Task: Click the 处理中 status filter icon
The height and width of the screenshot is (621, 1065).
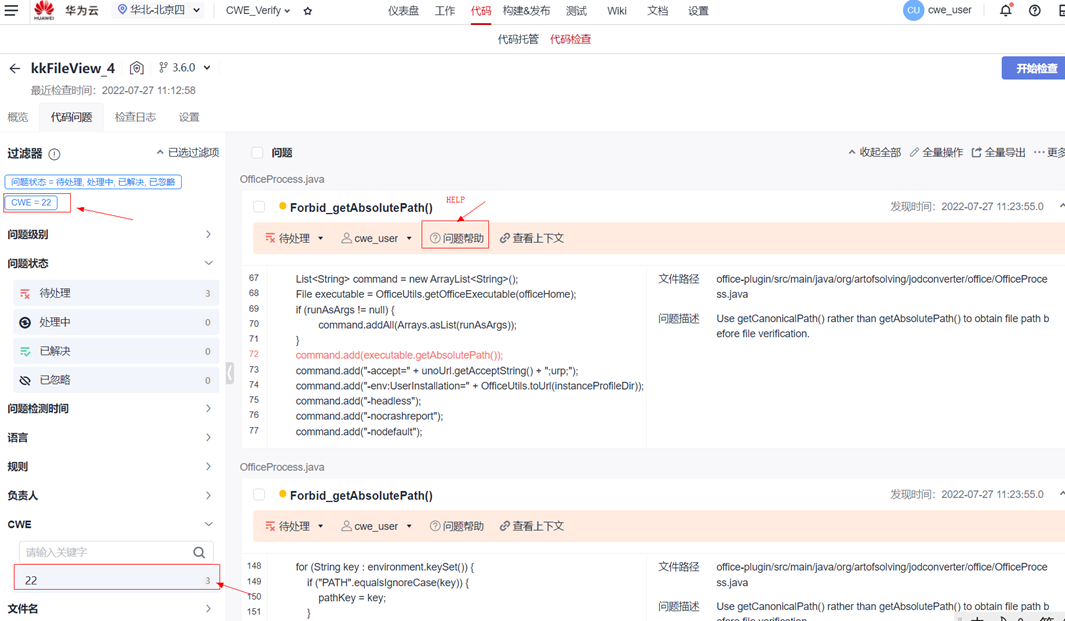Action: (x=25, y=323)
